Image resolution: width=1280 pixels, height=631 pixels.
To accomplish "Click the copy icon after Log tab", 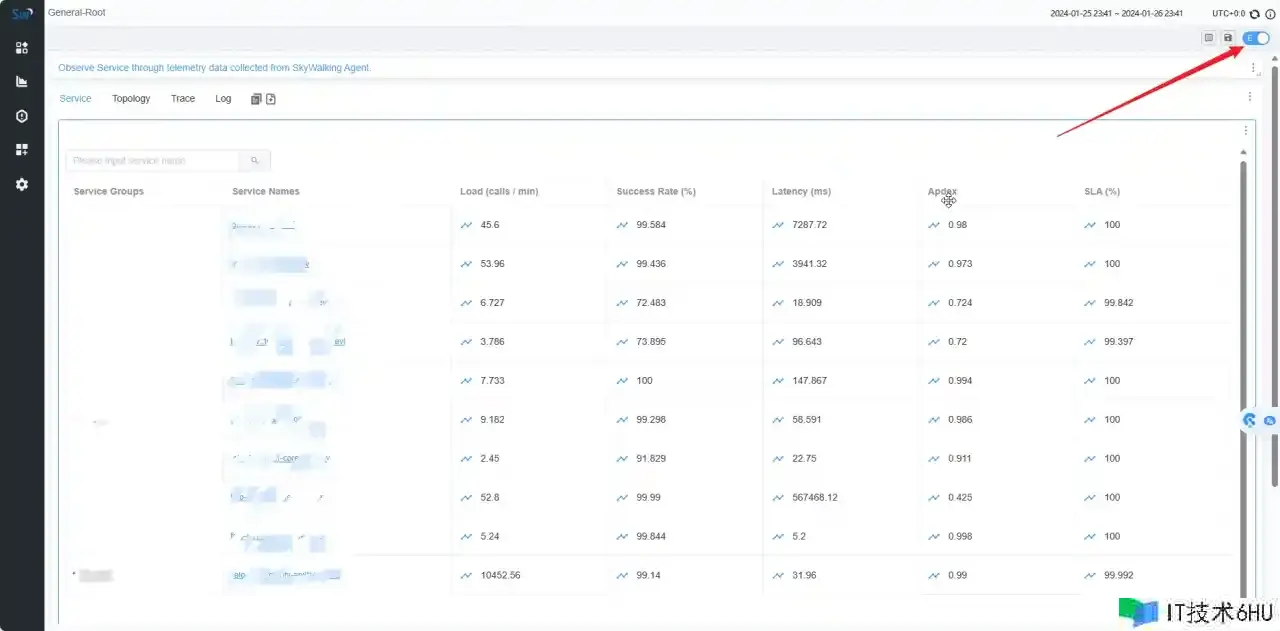I will (x=256, y=99).
